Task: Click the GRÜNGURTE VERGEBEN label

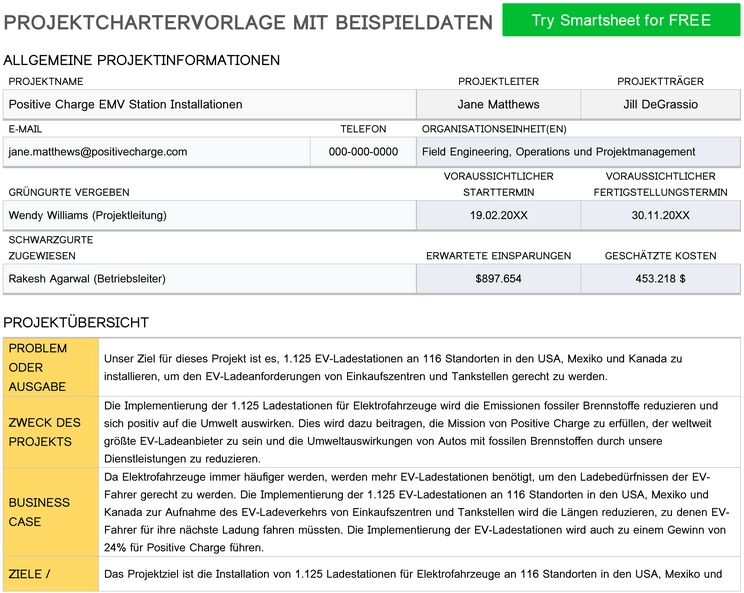Action: (x=69, y=192)
